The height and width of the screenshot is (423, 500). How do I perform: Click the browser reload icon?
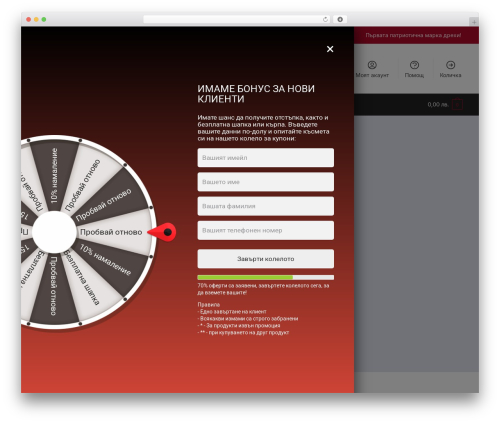(325, 19)
